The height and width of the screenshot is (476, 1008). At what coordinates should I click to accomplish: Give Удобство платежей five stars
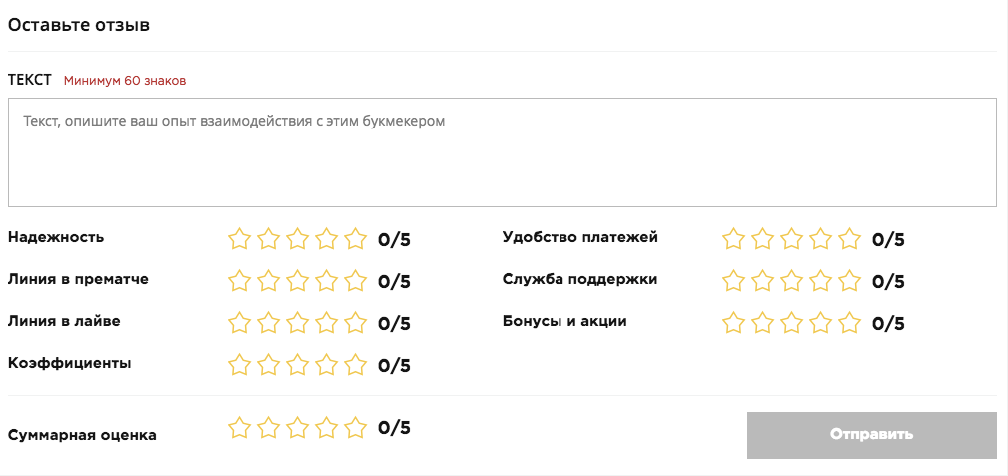(849, 239)
